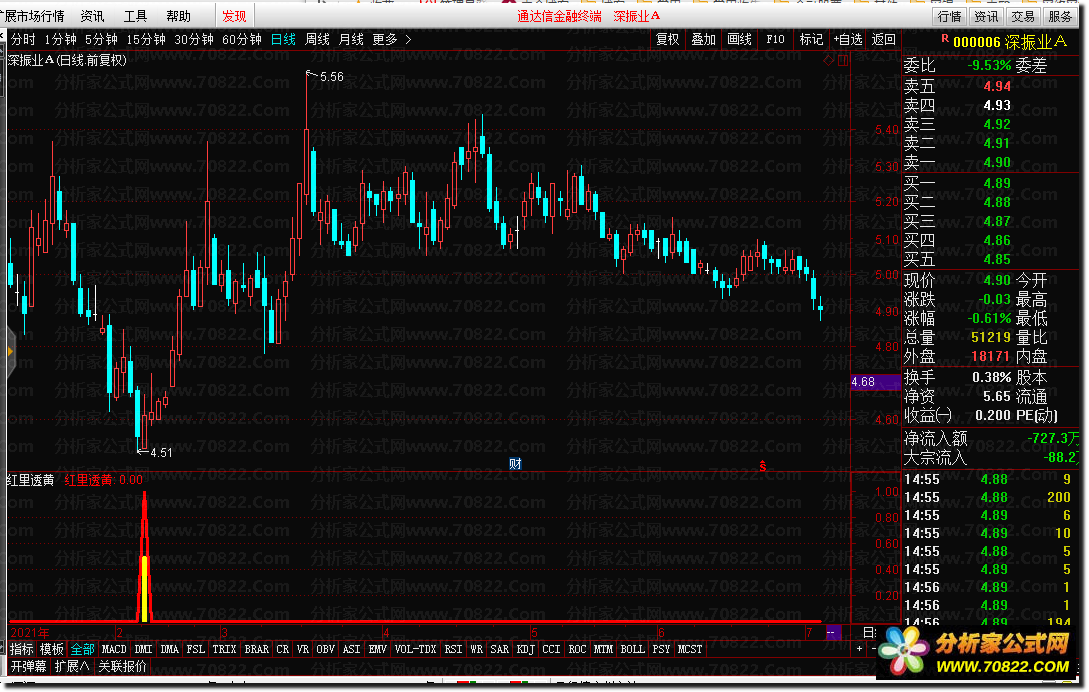Image resolution: width=1089 pixels, height=692 pixels.
Task: Click the 财 financial marker on chart
Action: pos(515,463)
